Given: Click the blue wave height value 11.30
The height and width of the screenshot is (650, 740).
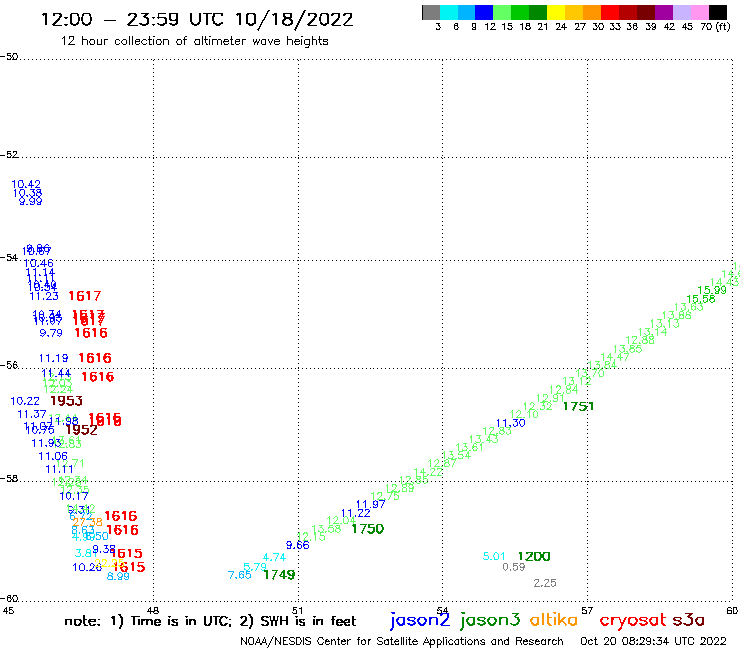Looking at the screenshot, I should [x=511, y=423].
